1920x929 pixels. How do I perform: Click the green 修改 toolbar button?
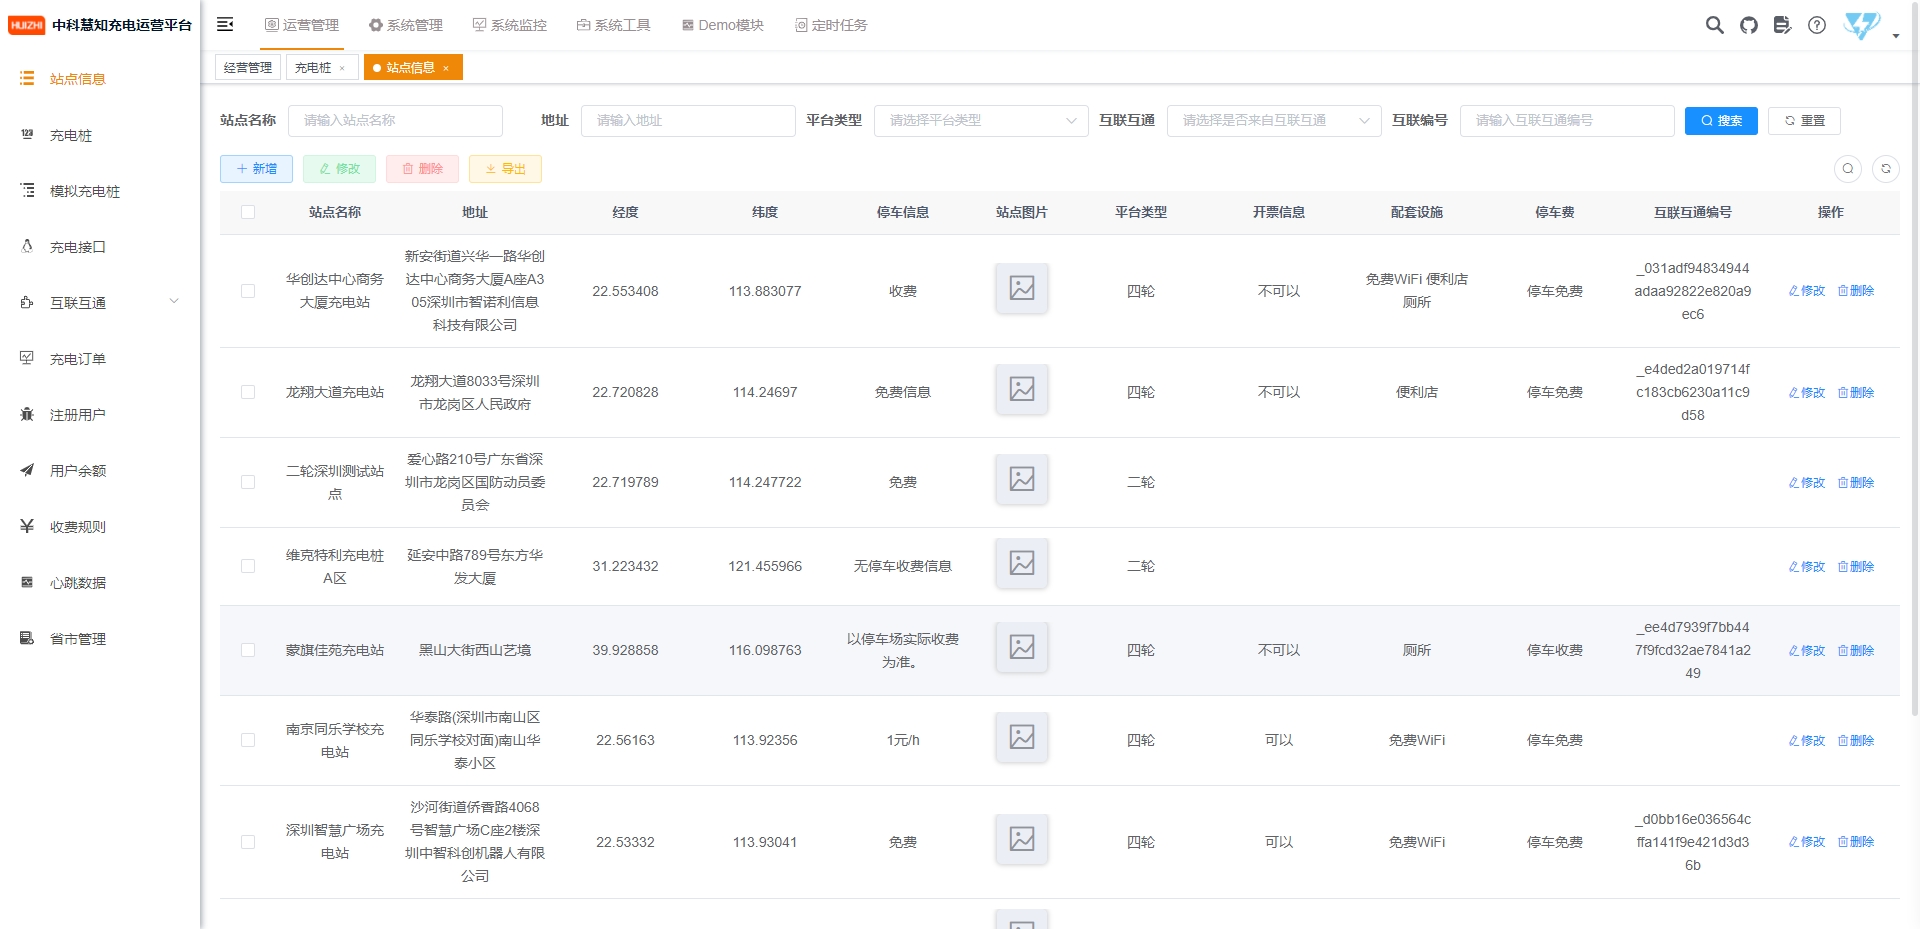339,169
